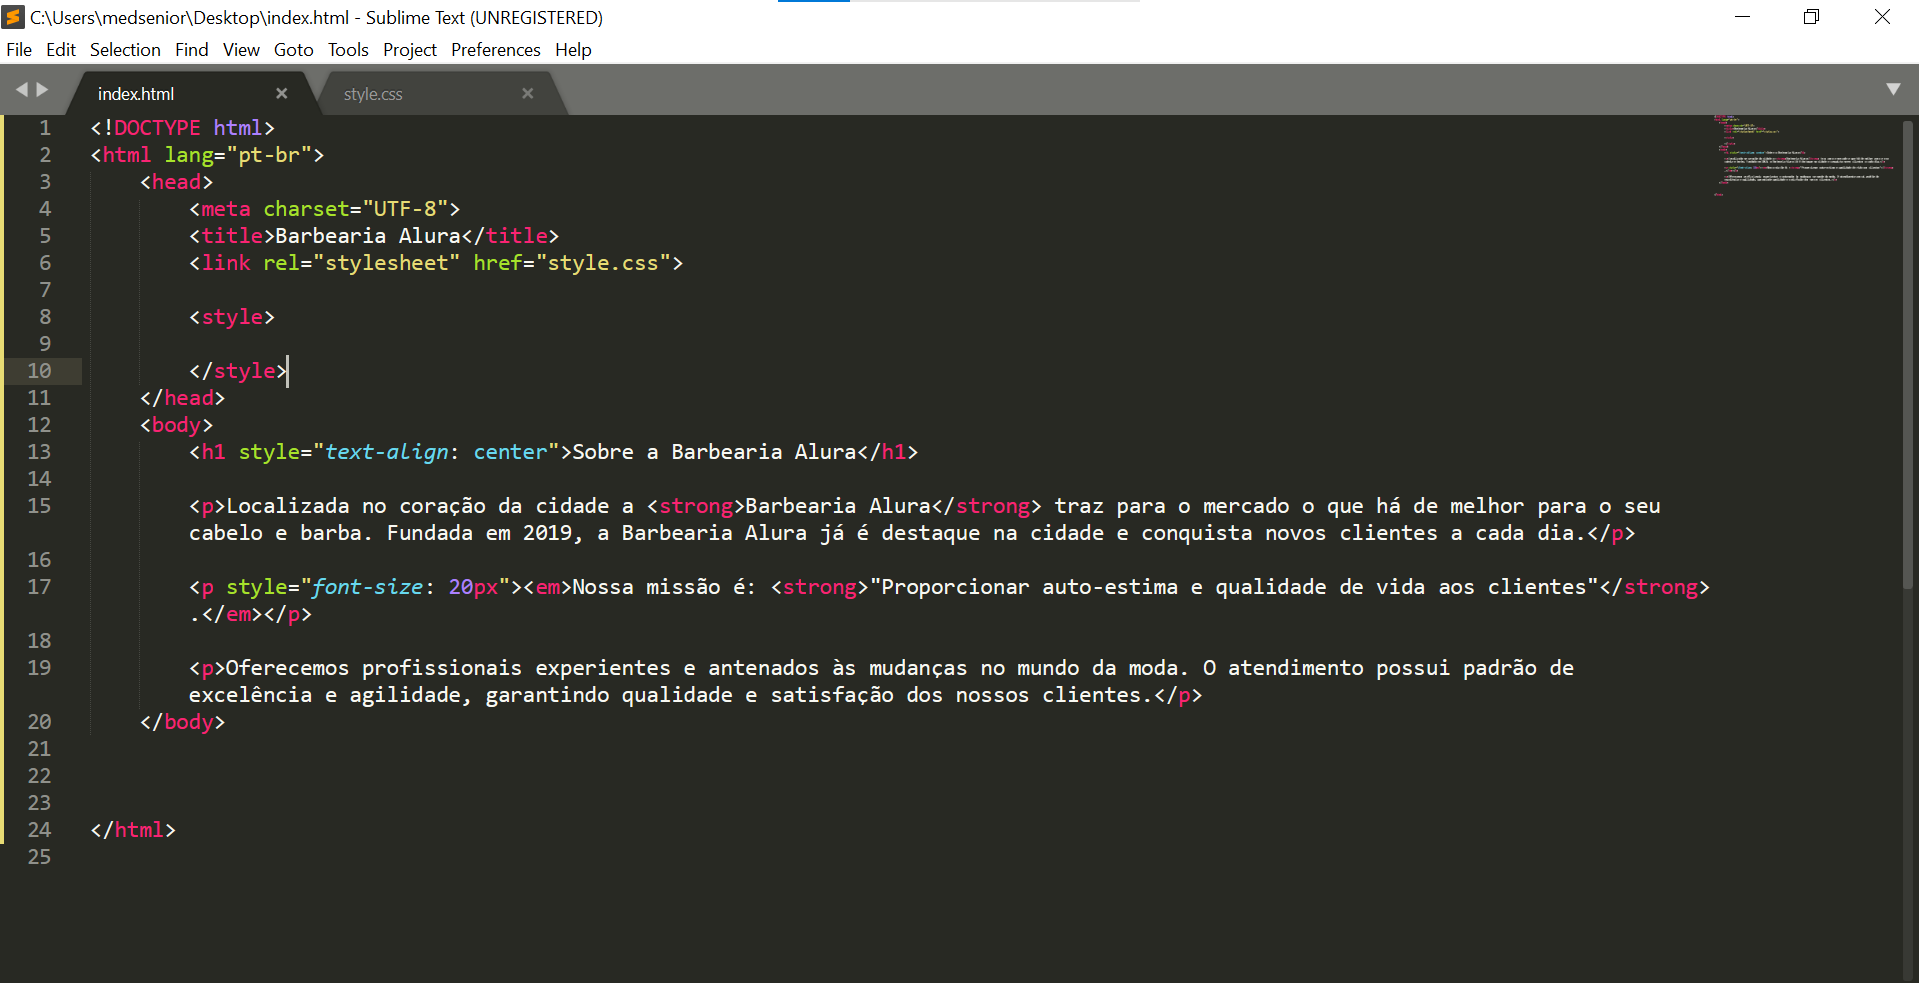Restore down the Sublime Text window
Image resolution: width=1919 pixels, height=983 pixels.
click(x=1811, y=17)
